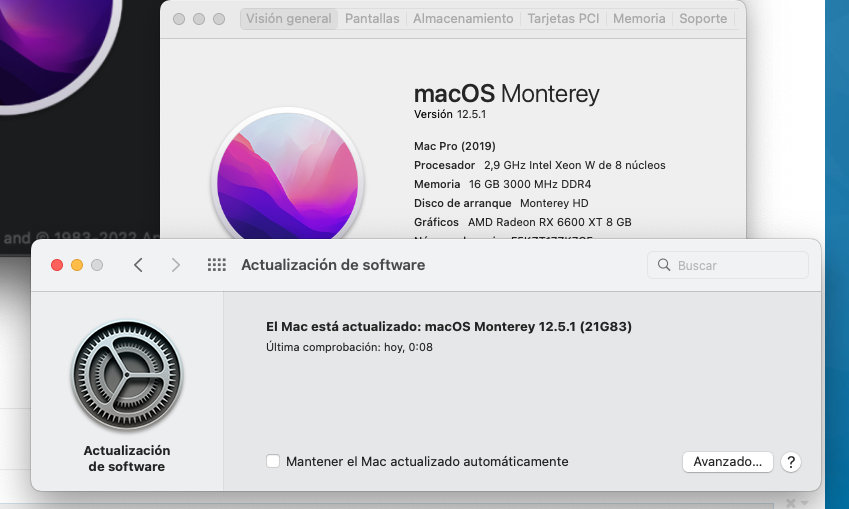The width and height of the screenshot is (849, 509).
Task: Click the Actualización de software window title
Action: tap(333, 265)
